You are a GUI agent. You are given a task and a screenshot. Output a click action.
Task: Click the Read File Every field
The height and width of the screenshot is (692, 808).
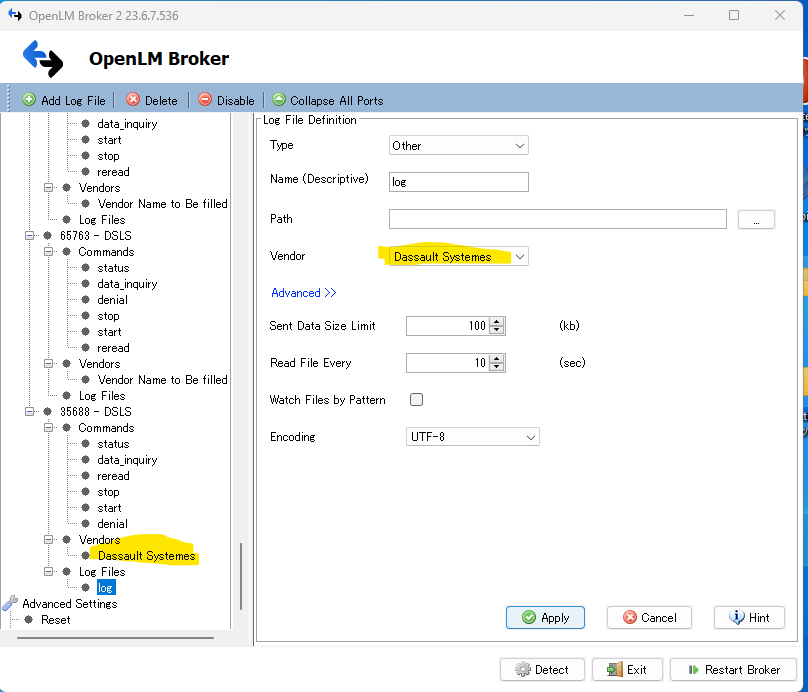(447, 363)
